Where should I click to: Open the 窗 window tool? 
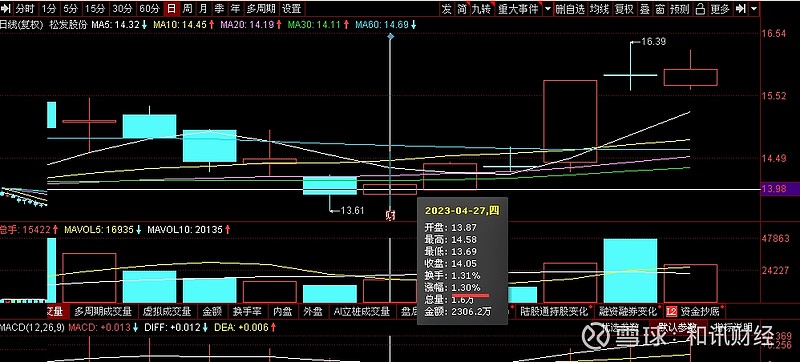click(660, 9)
